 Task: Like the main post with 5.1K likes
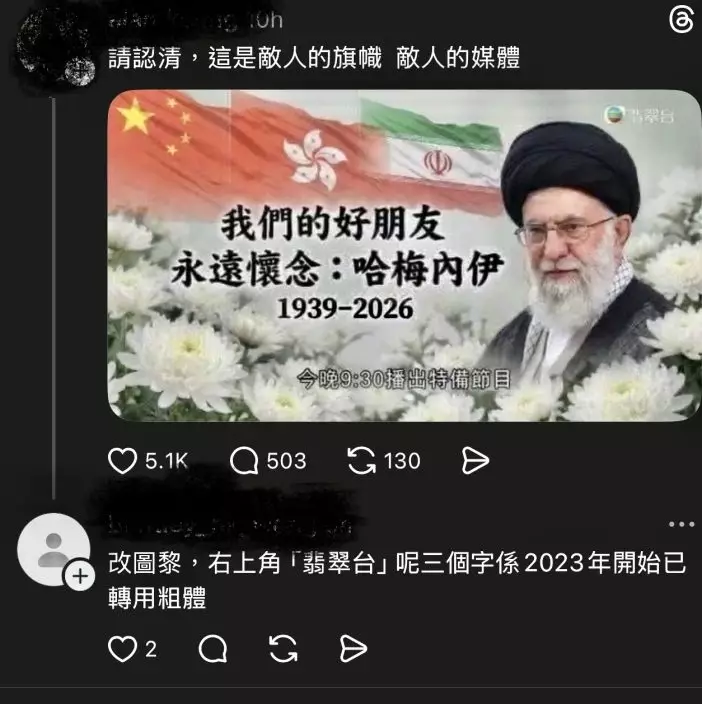pos(123,461)
